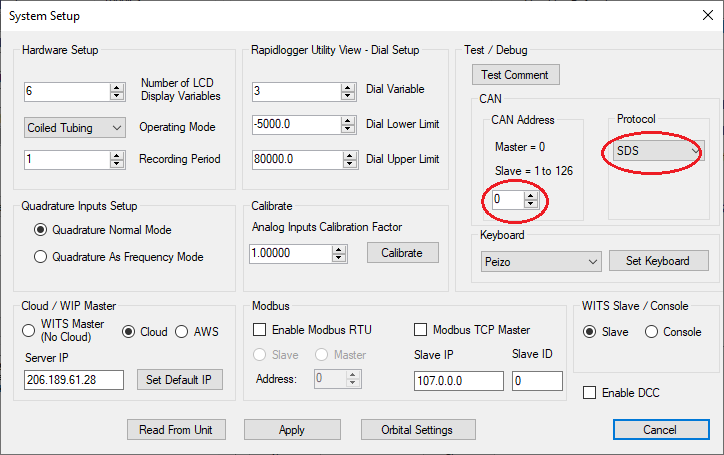
Task: Click the Server IP input field
Action: [x=74, y=380]
